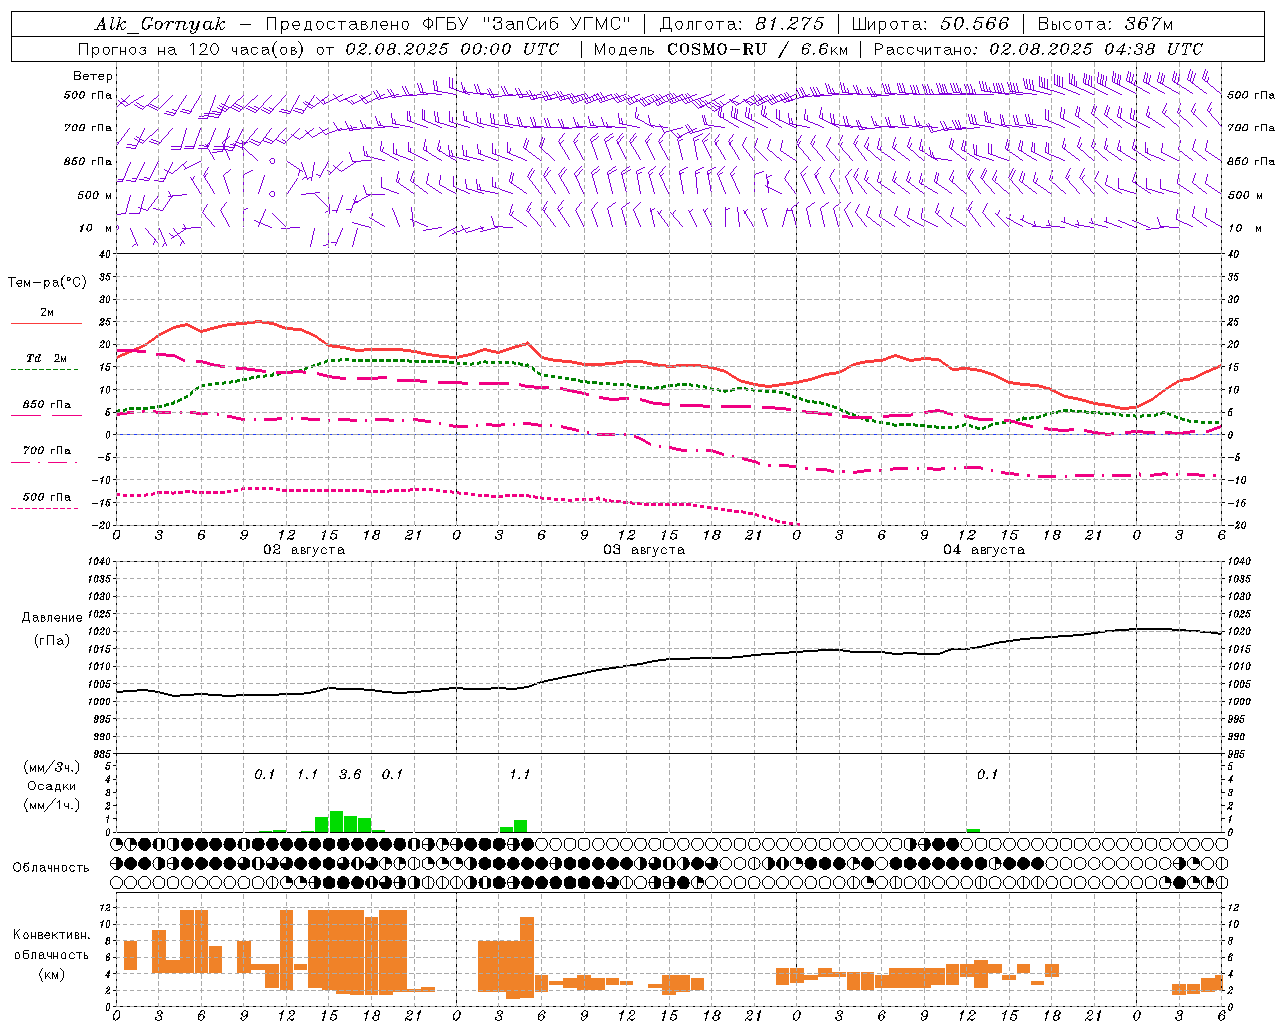1280x1024 pixels.
Task: Click "10 м" wind level label on left
Action: click(x=96, y=228)
